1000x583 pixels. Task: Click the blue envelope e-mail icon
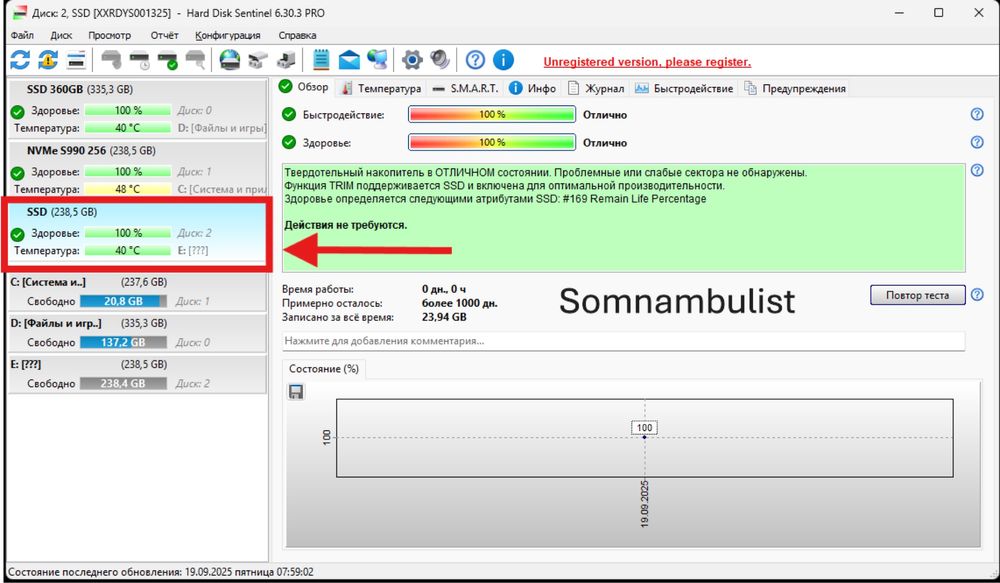point(349,60)
